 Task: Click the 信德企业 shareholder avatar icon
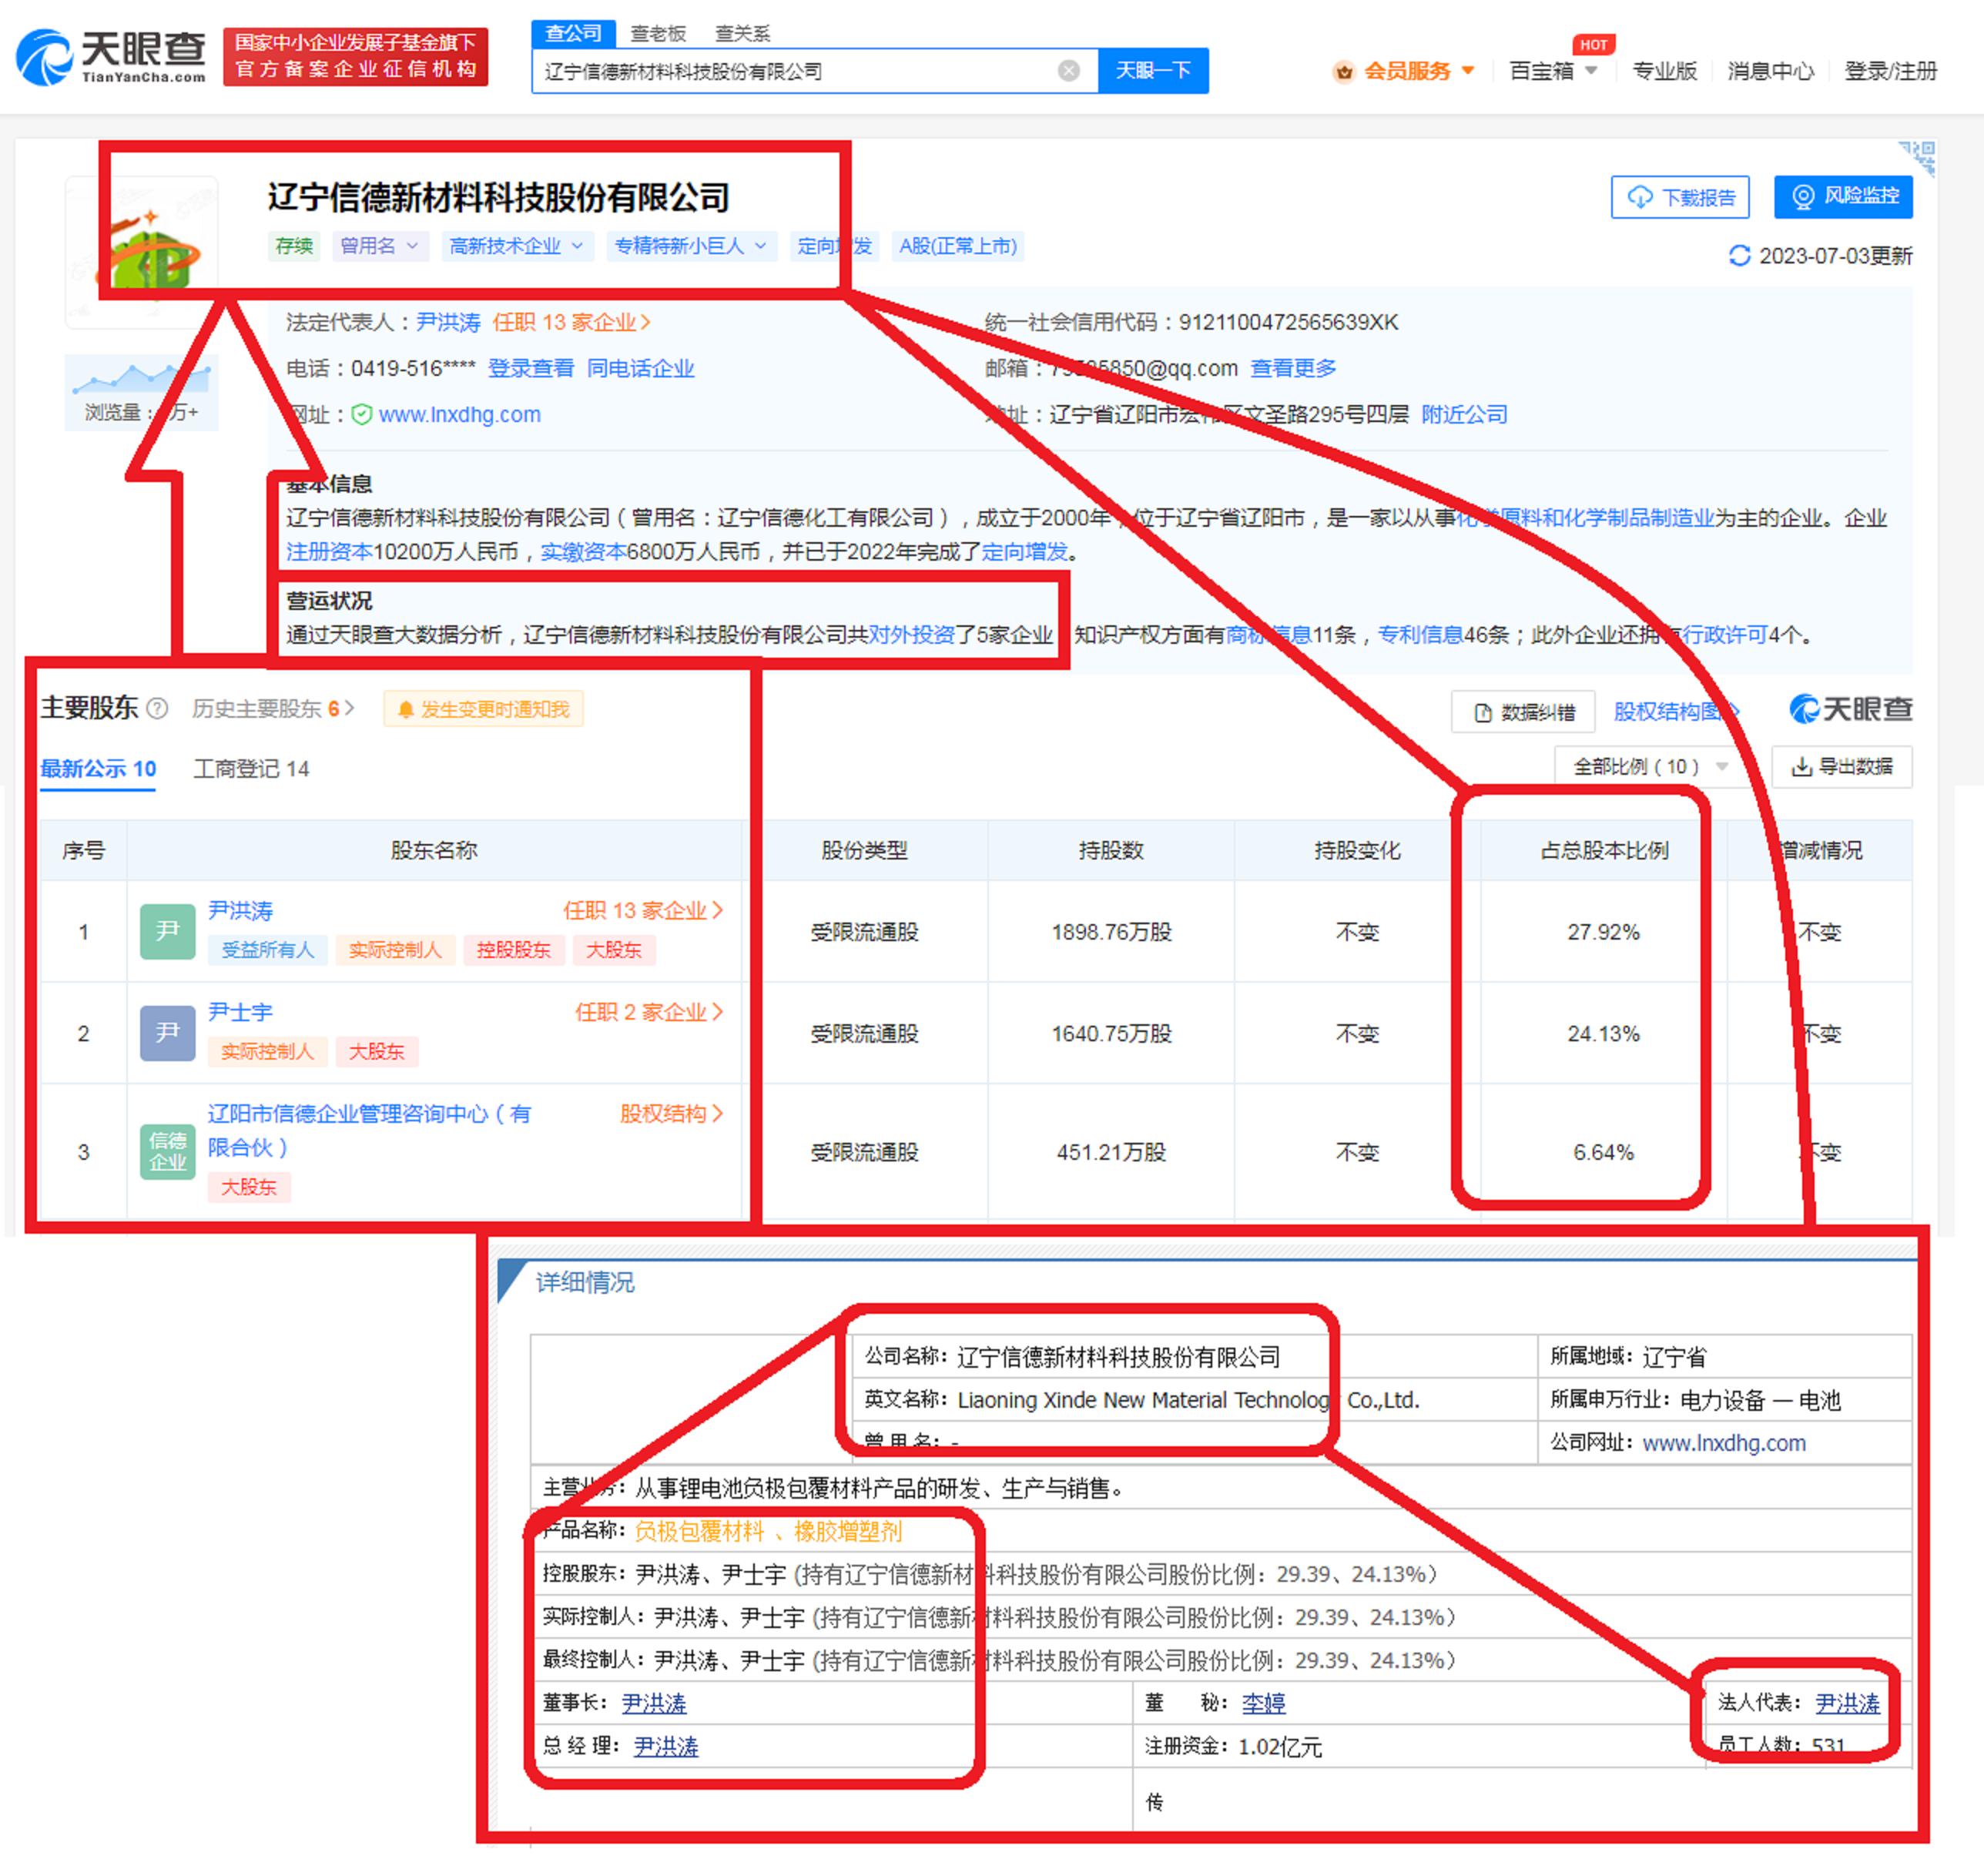167,1151
